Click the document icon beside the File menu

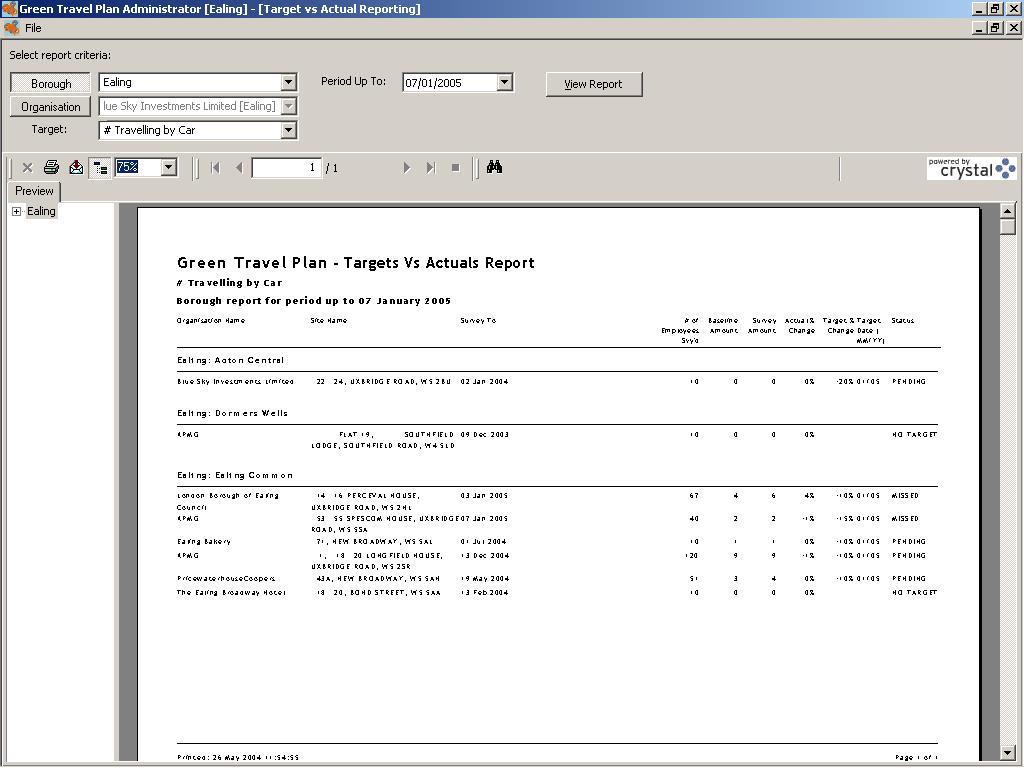(12, 28)
